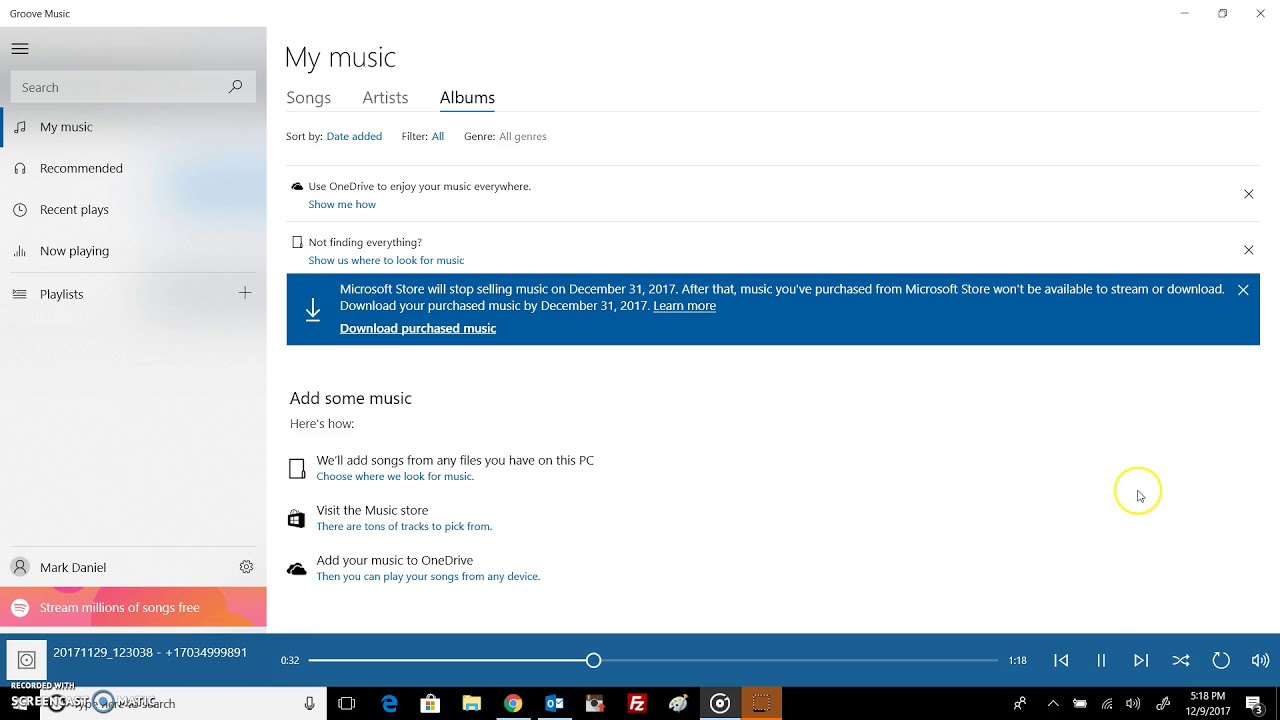1280x720 pixels.
Task: Open Genre All genres dropdown
Action: point(523,136)
